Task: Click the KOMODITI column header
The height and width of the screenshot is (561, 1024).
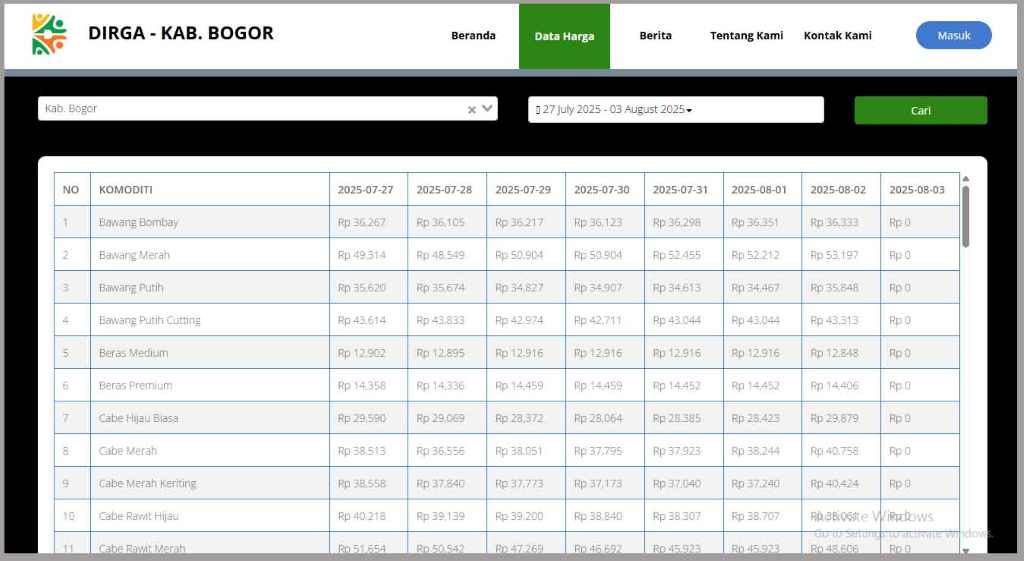Action: click(x=210, y=189)
